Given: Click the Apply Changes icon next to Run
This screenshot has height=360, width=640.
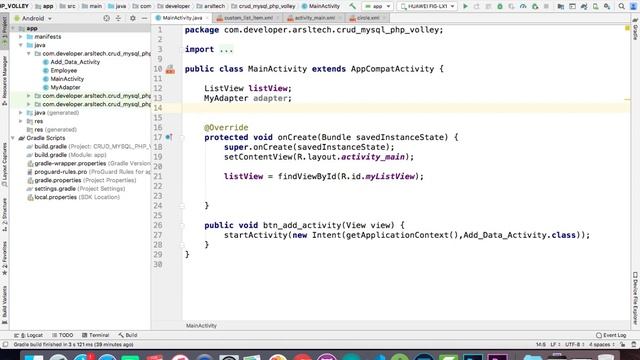Looking at the screenshot, I should pos(476,6).
